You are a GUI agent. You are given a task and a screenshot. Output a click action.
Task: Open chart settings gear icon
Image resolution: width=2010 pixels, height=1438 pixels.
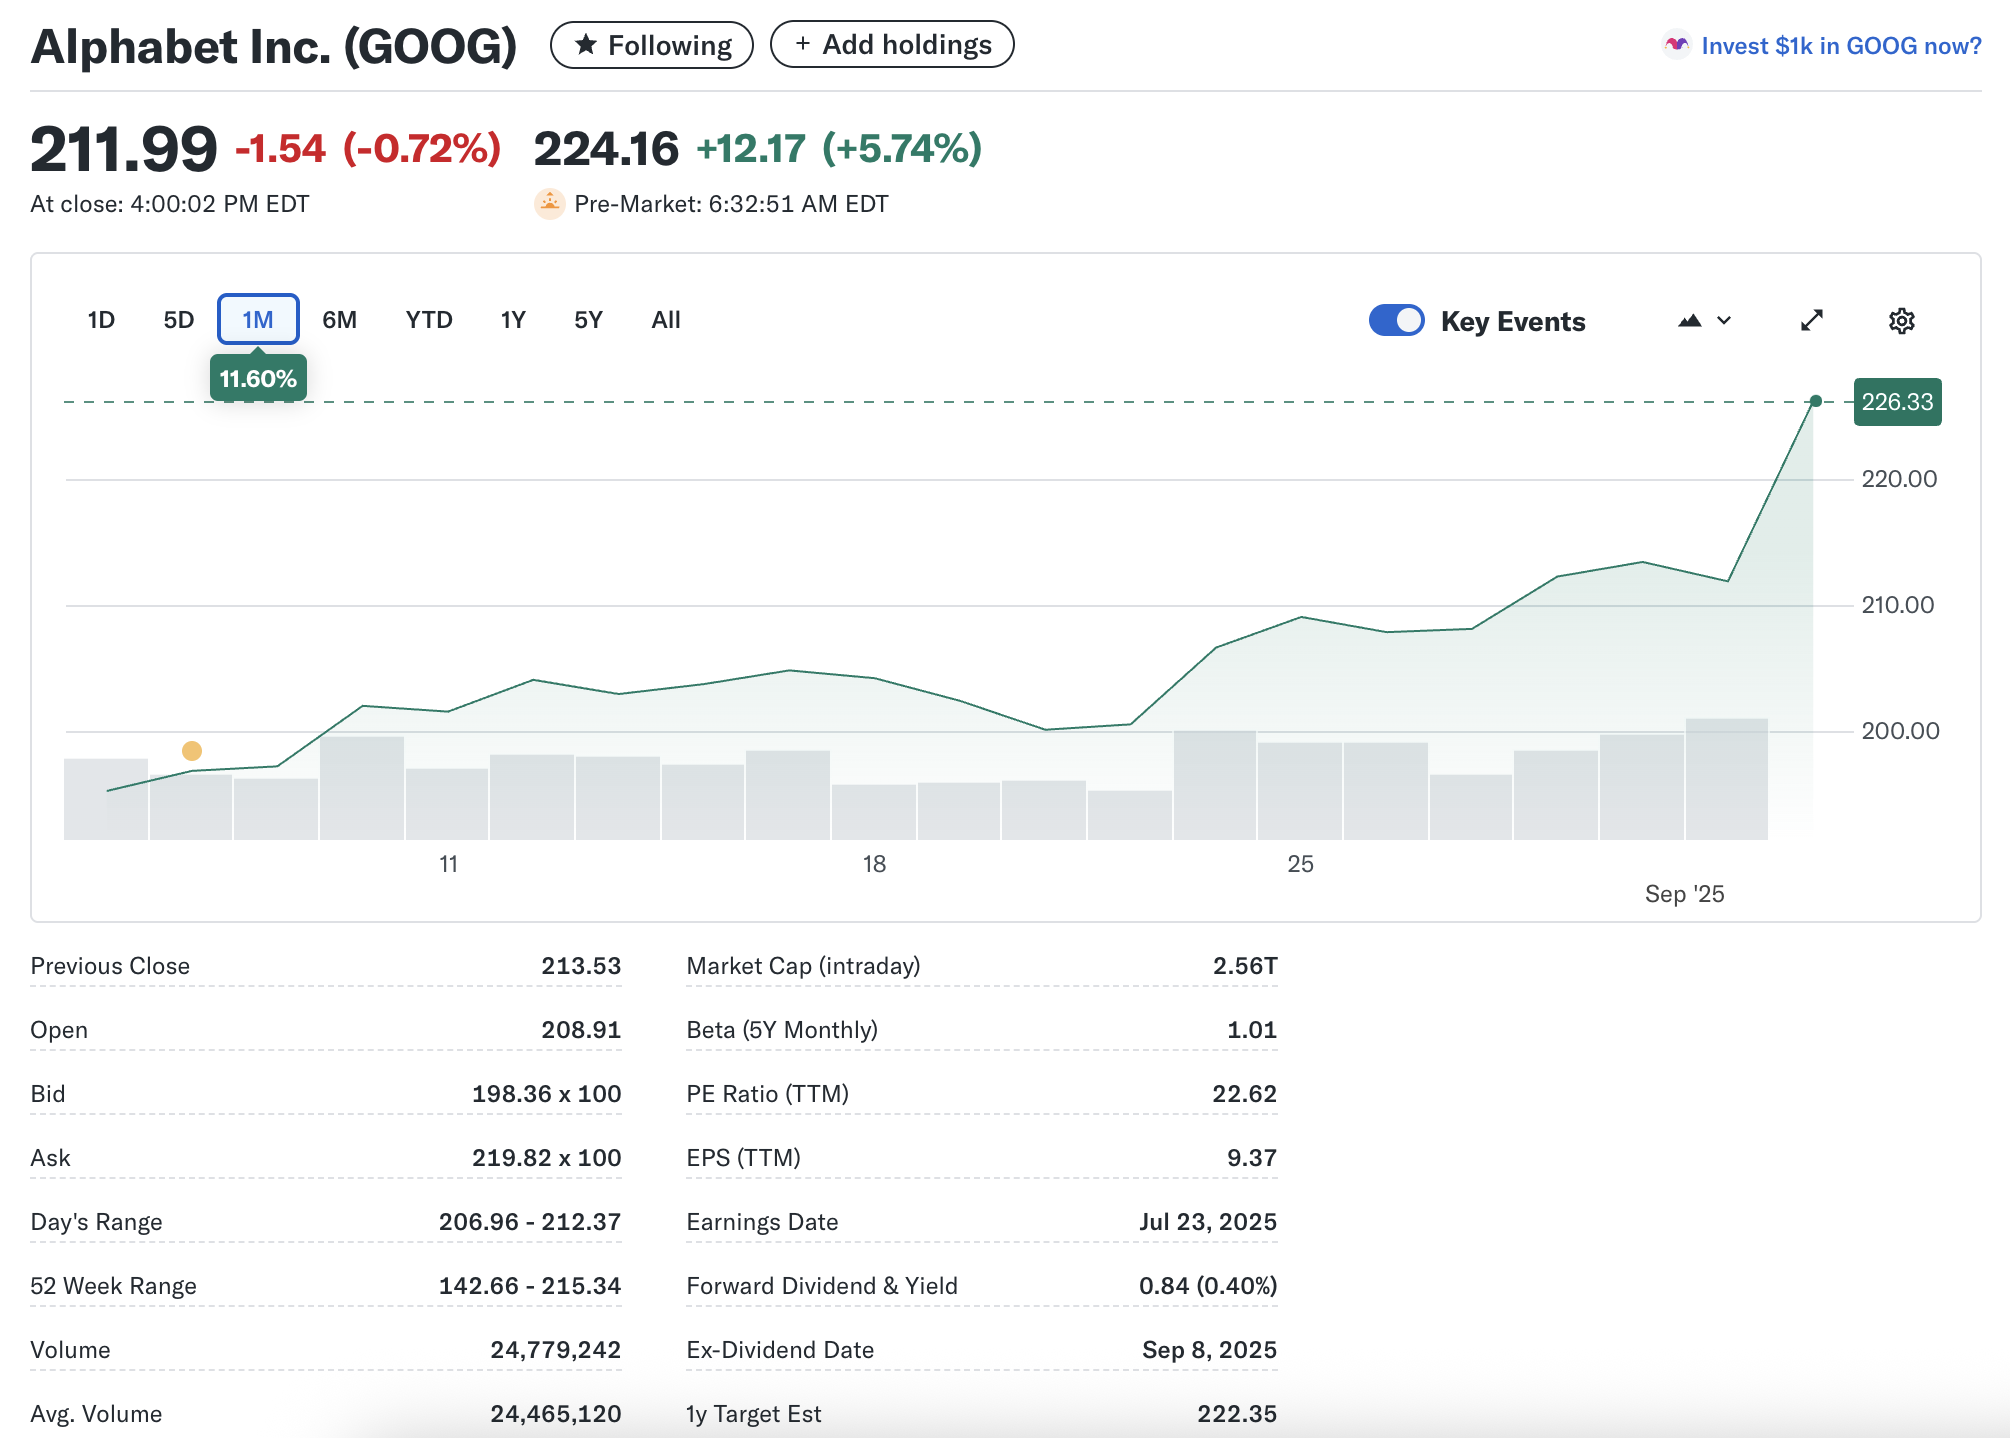pyautogui.click(x=1901, y=321)
